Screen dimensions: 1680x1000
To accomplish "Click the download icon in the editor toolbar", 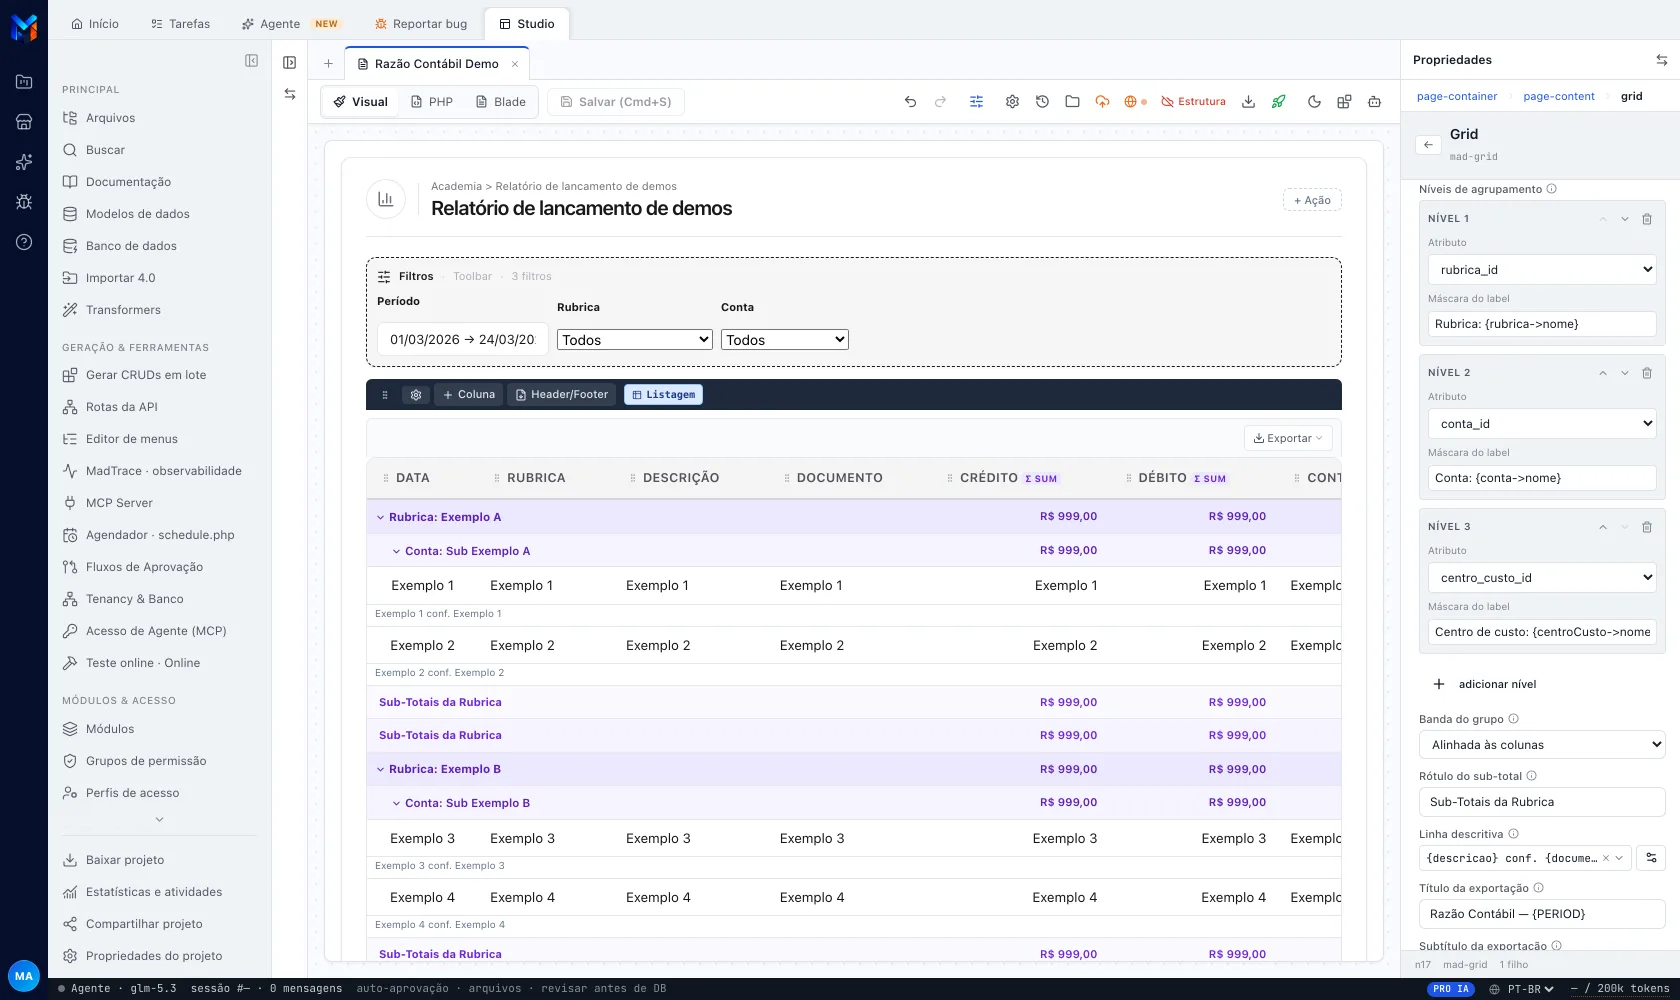I will (x=1248, y=102).
